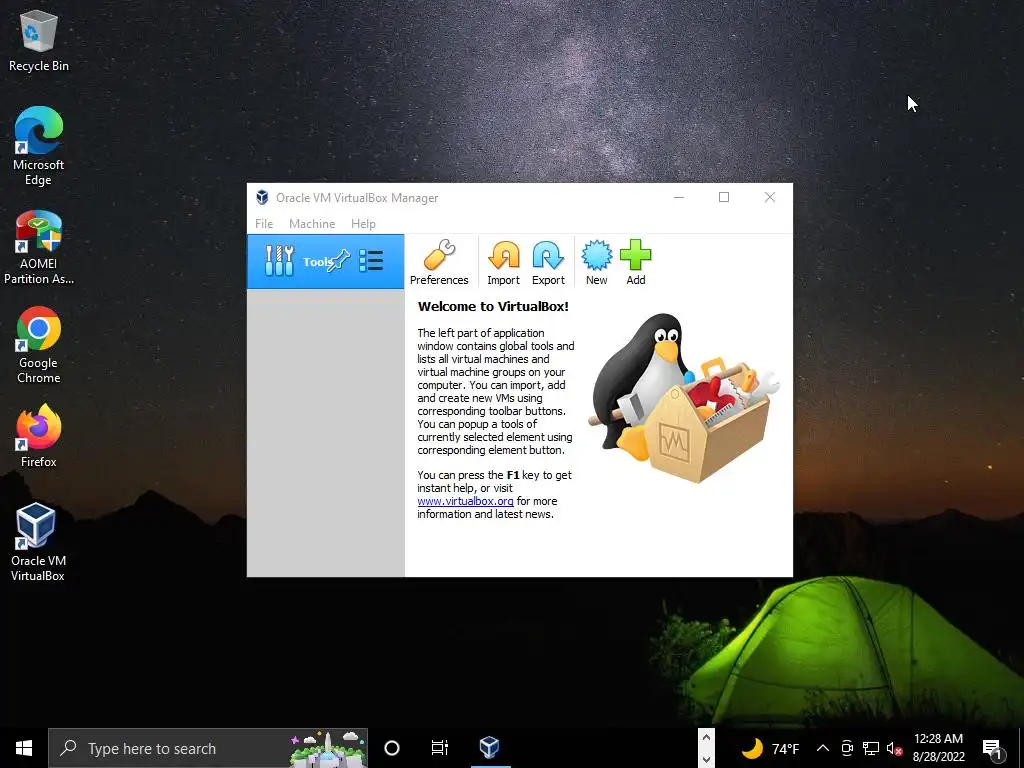
Task: Select the Tools item in left pane
Action: [325, 261]
